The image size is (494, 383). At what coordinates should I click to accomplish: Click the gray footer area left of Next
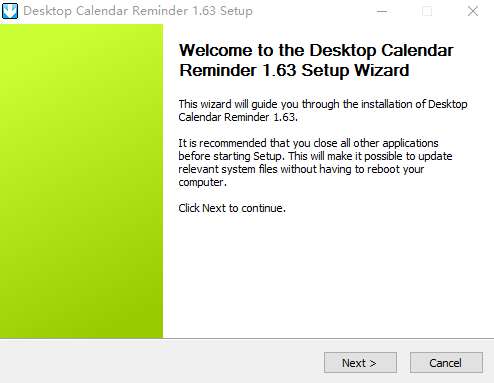click(162, 362)
